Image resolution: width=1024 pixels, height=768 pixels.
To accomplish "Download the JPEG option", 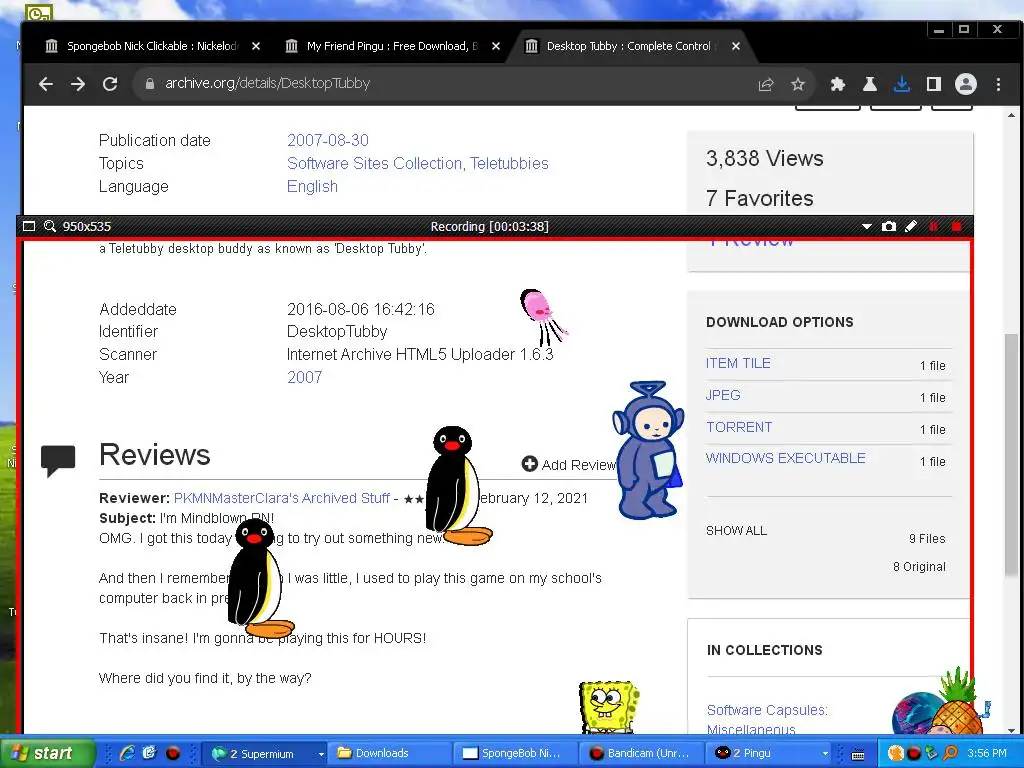I will (x=723, y=395).
